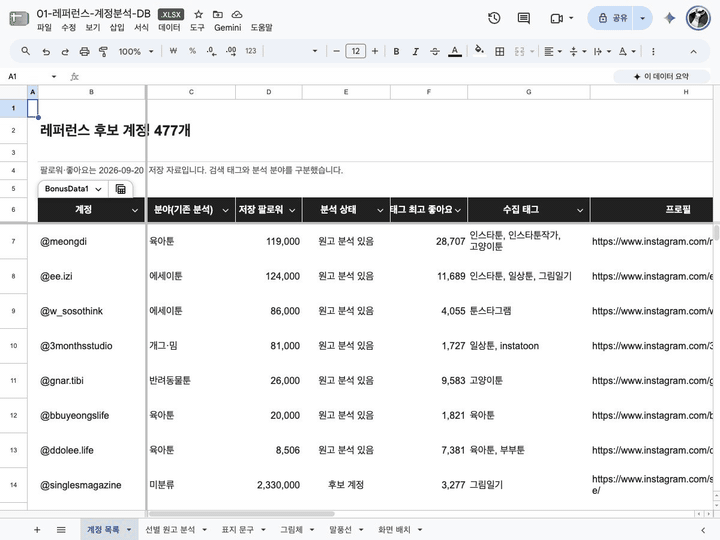720x540 pixels.
Task: Decrease font size minus button
Action: (x=336, y=51)
